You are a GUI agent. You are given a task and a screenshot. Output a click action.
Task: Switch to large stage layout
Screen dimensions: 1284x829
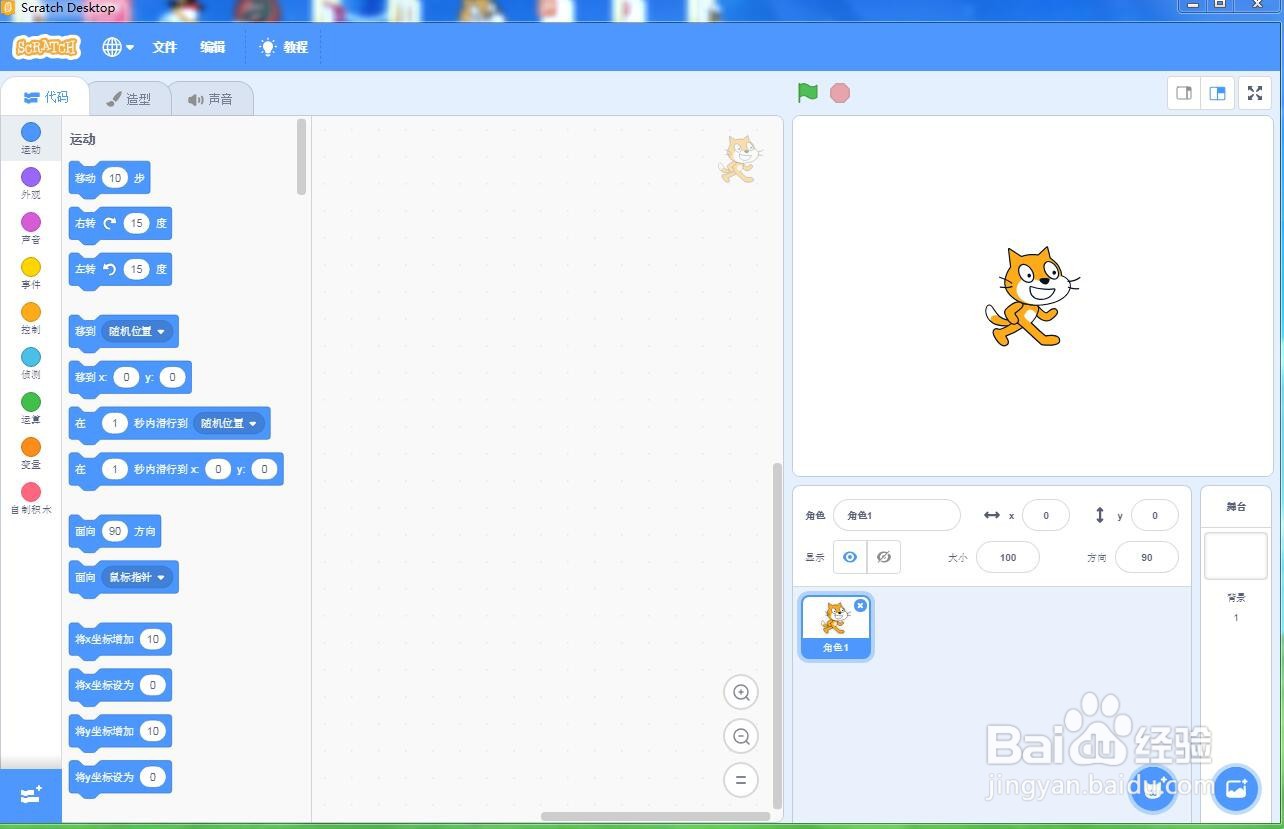tap(1217, 93)
